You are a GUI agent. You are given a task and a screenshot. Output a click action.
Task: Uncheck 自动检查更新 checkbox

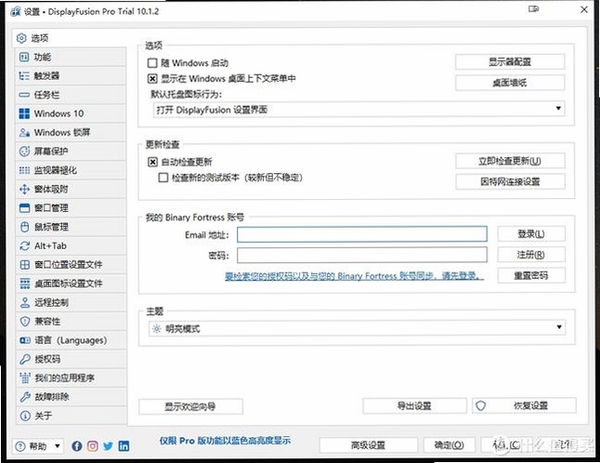[x=152, y=162]
